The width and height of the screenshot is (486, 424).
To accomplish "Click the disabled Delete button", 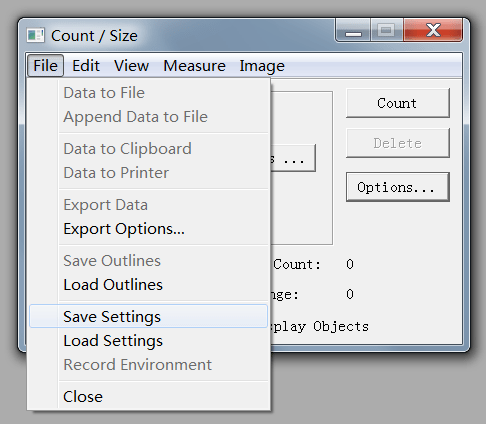I will point(398,143).
